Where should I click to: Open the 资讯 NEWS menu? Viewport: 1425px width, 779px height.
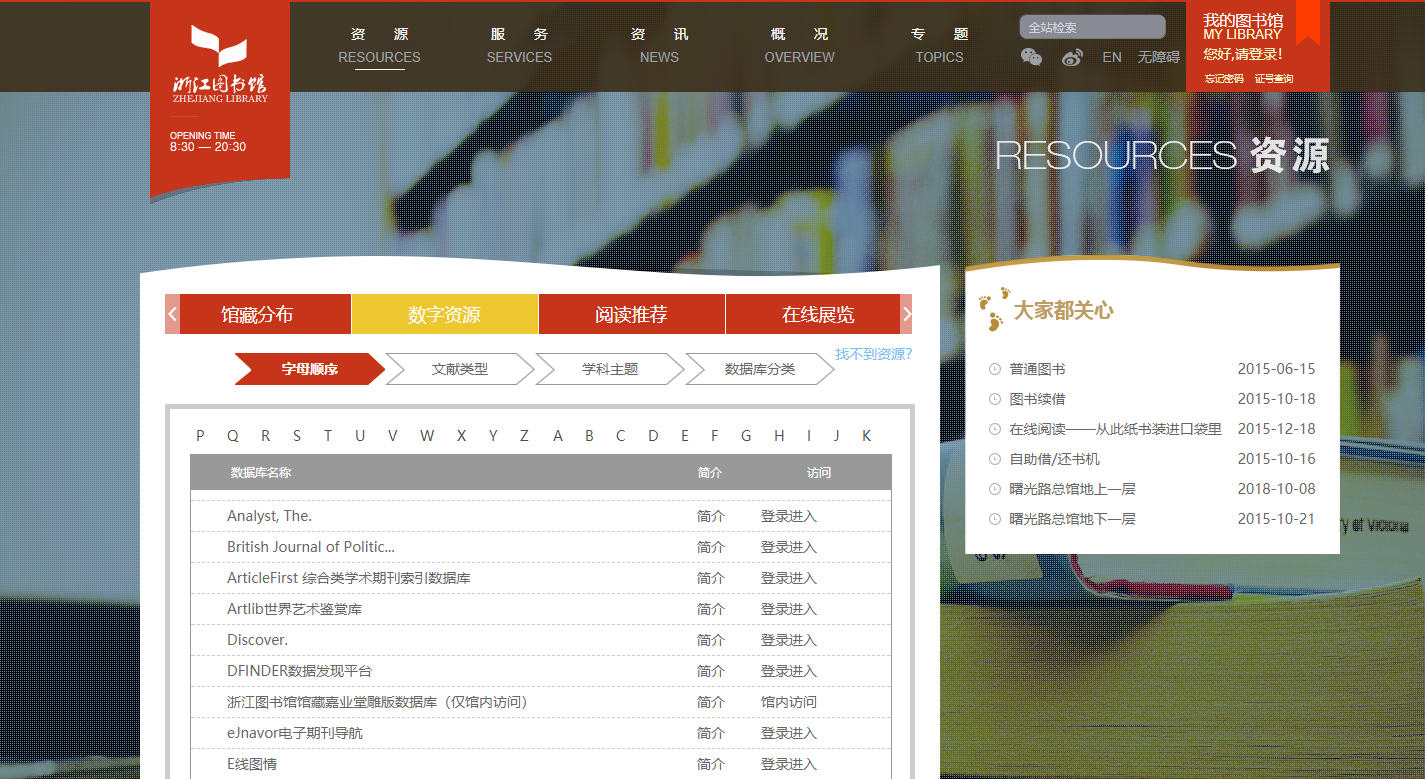(x=659, y=46)
